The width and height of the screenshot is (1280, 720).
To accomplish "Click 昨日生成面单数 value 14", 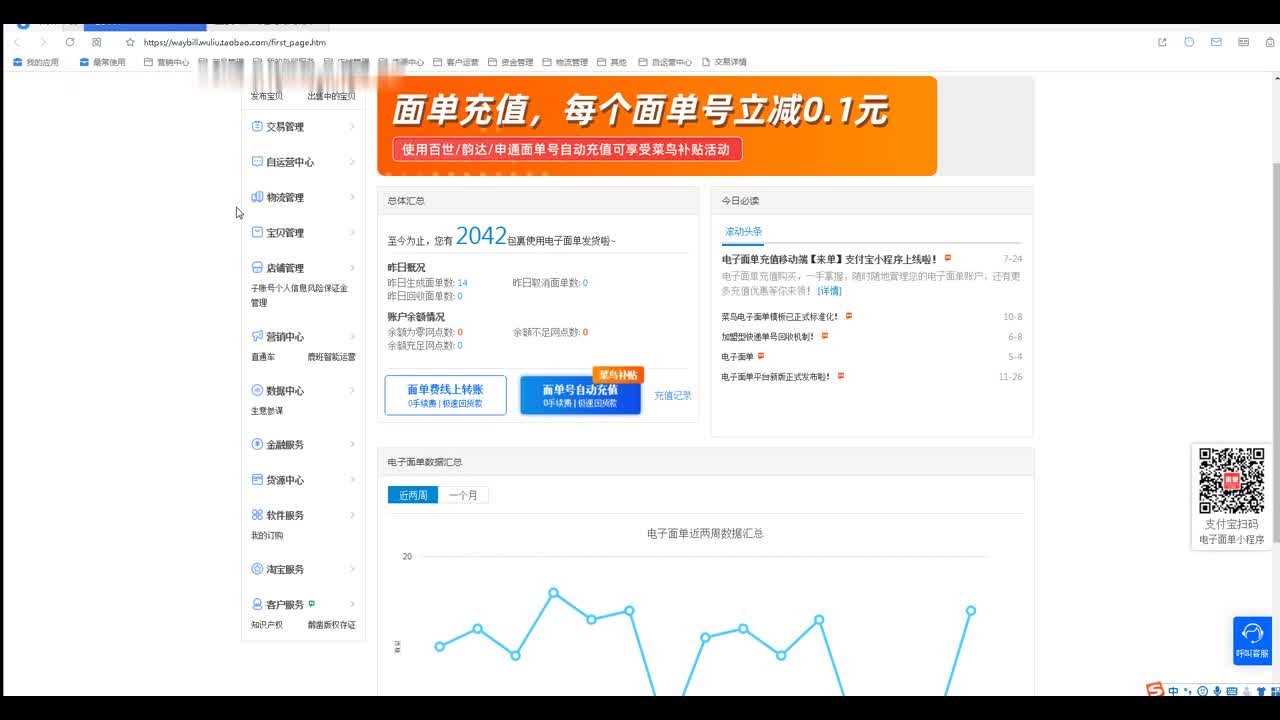I will pyautogui.click(x=463, y=283).
